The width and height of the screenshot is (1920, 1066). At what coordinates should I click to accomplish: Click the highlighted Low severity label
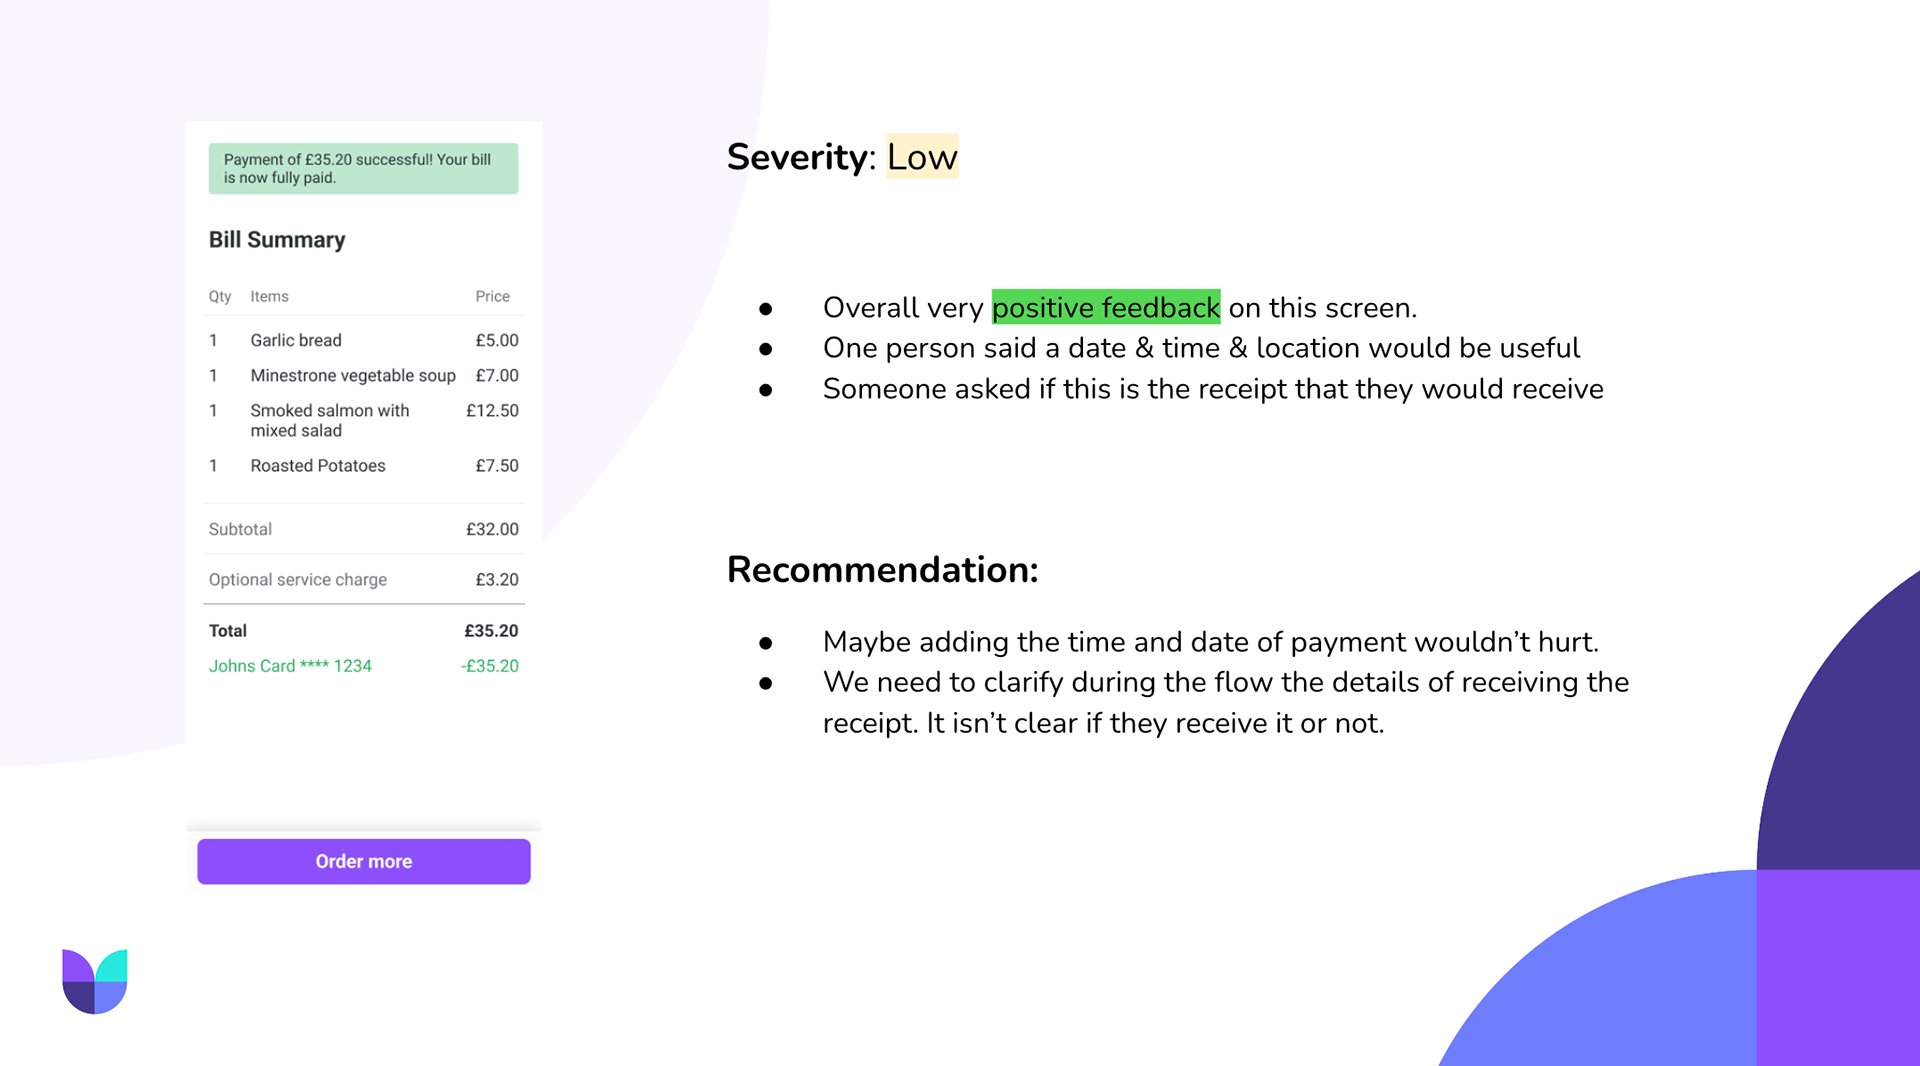click(922, 156)
